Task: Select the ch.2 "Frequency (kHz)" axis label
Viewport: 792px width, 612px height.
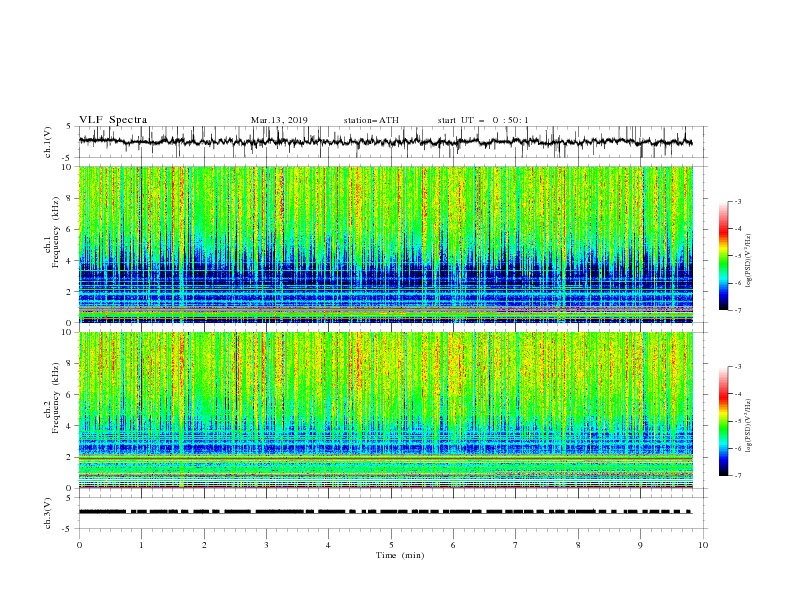Action: (56, 397)
